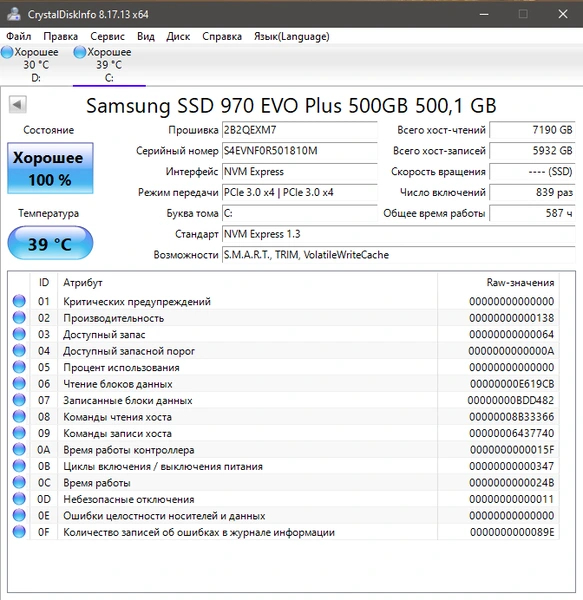Click the Серийный номер field
Image resolution: width=583 pixels, height=600 pixels.
[300, 151]
